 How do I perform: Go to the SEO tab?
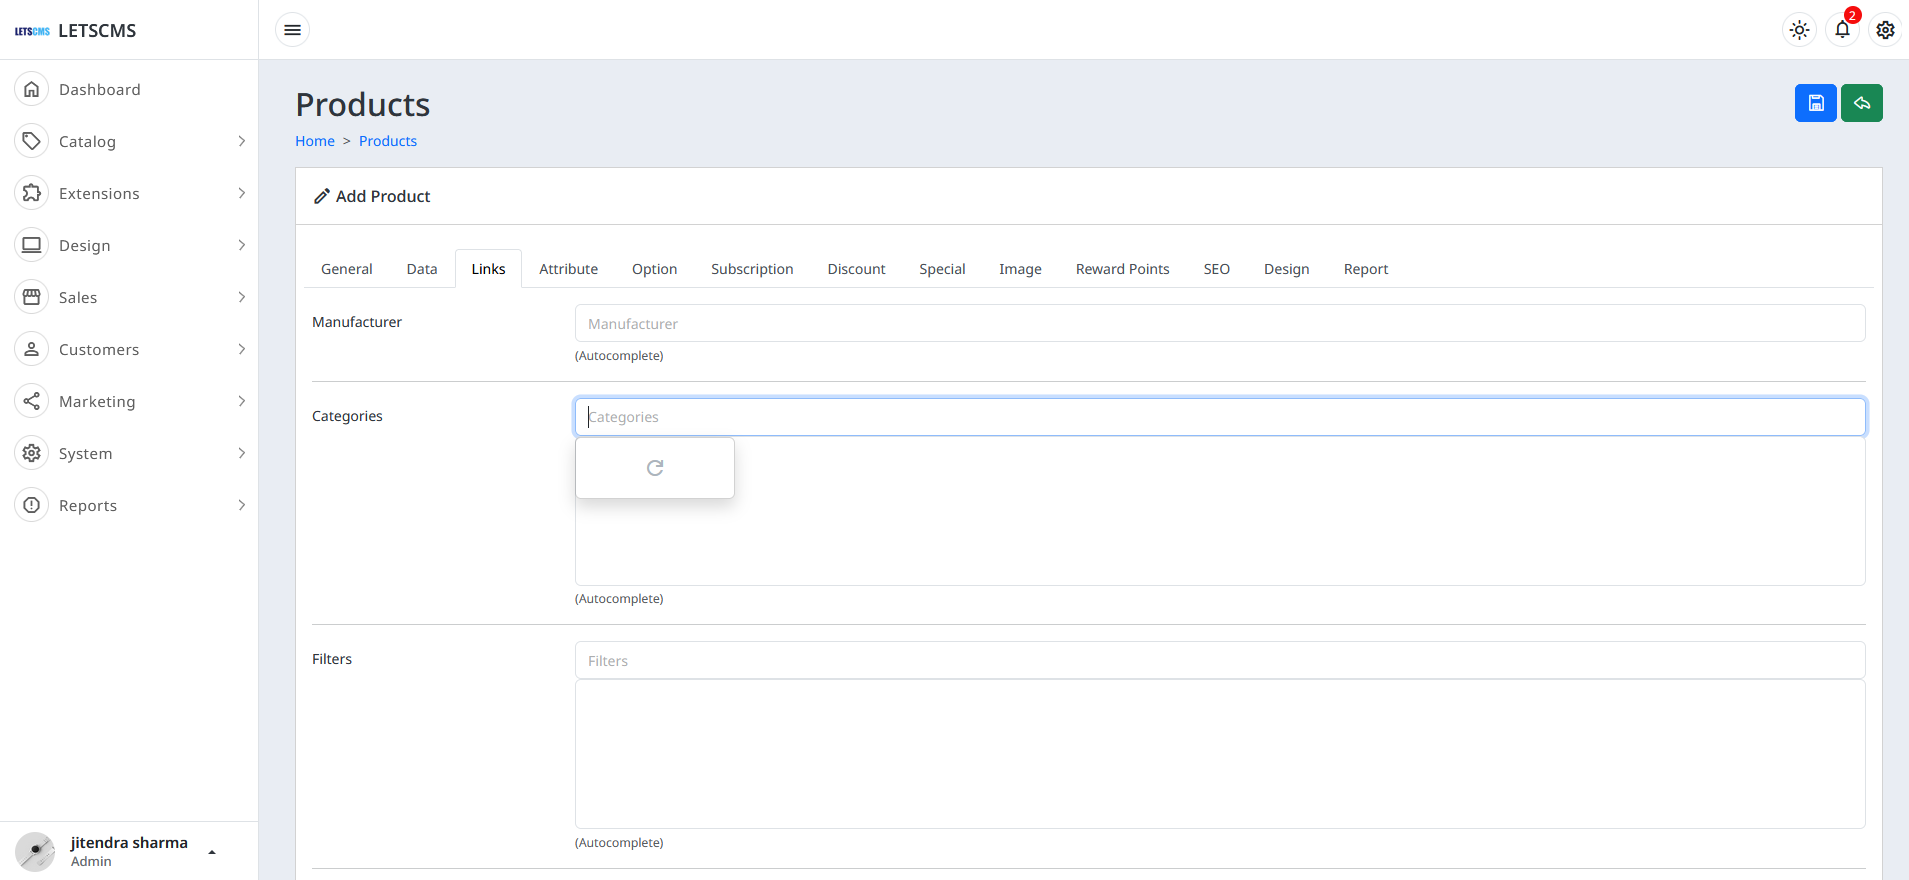[1216, 269]
